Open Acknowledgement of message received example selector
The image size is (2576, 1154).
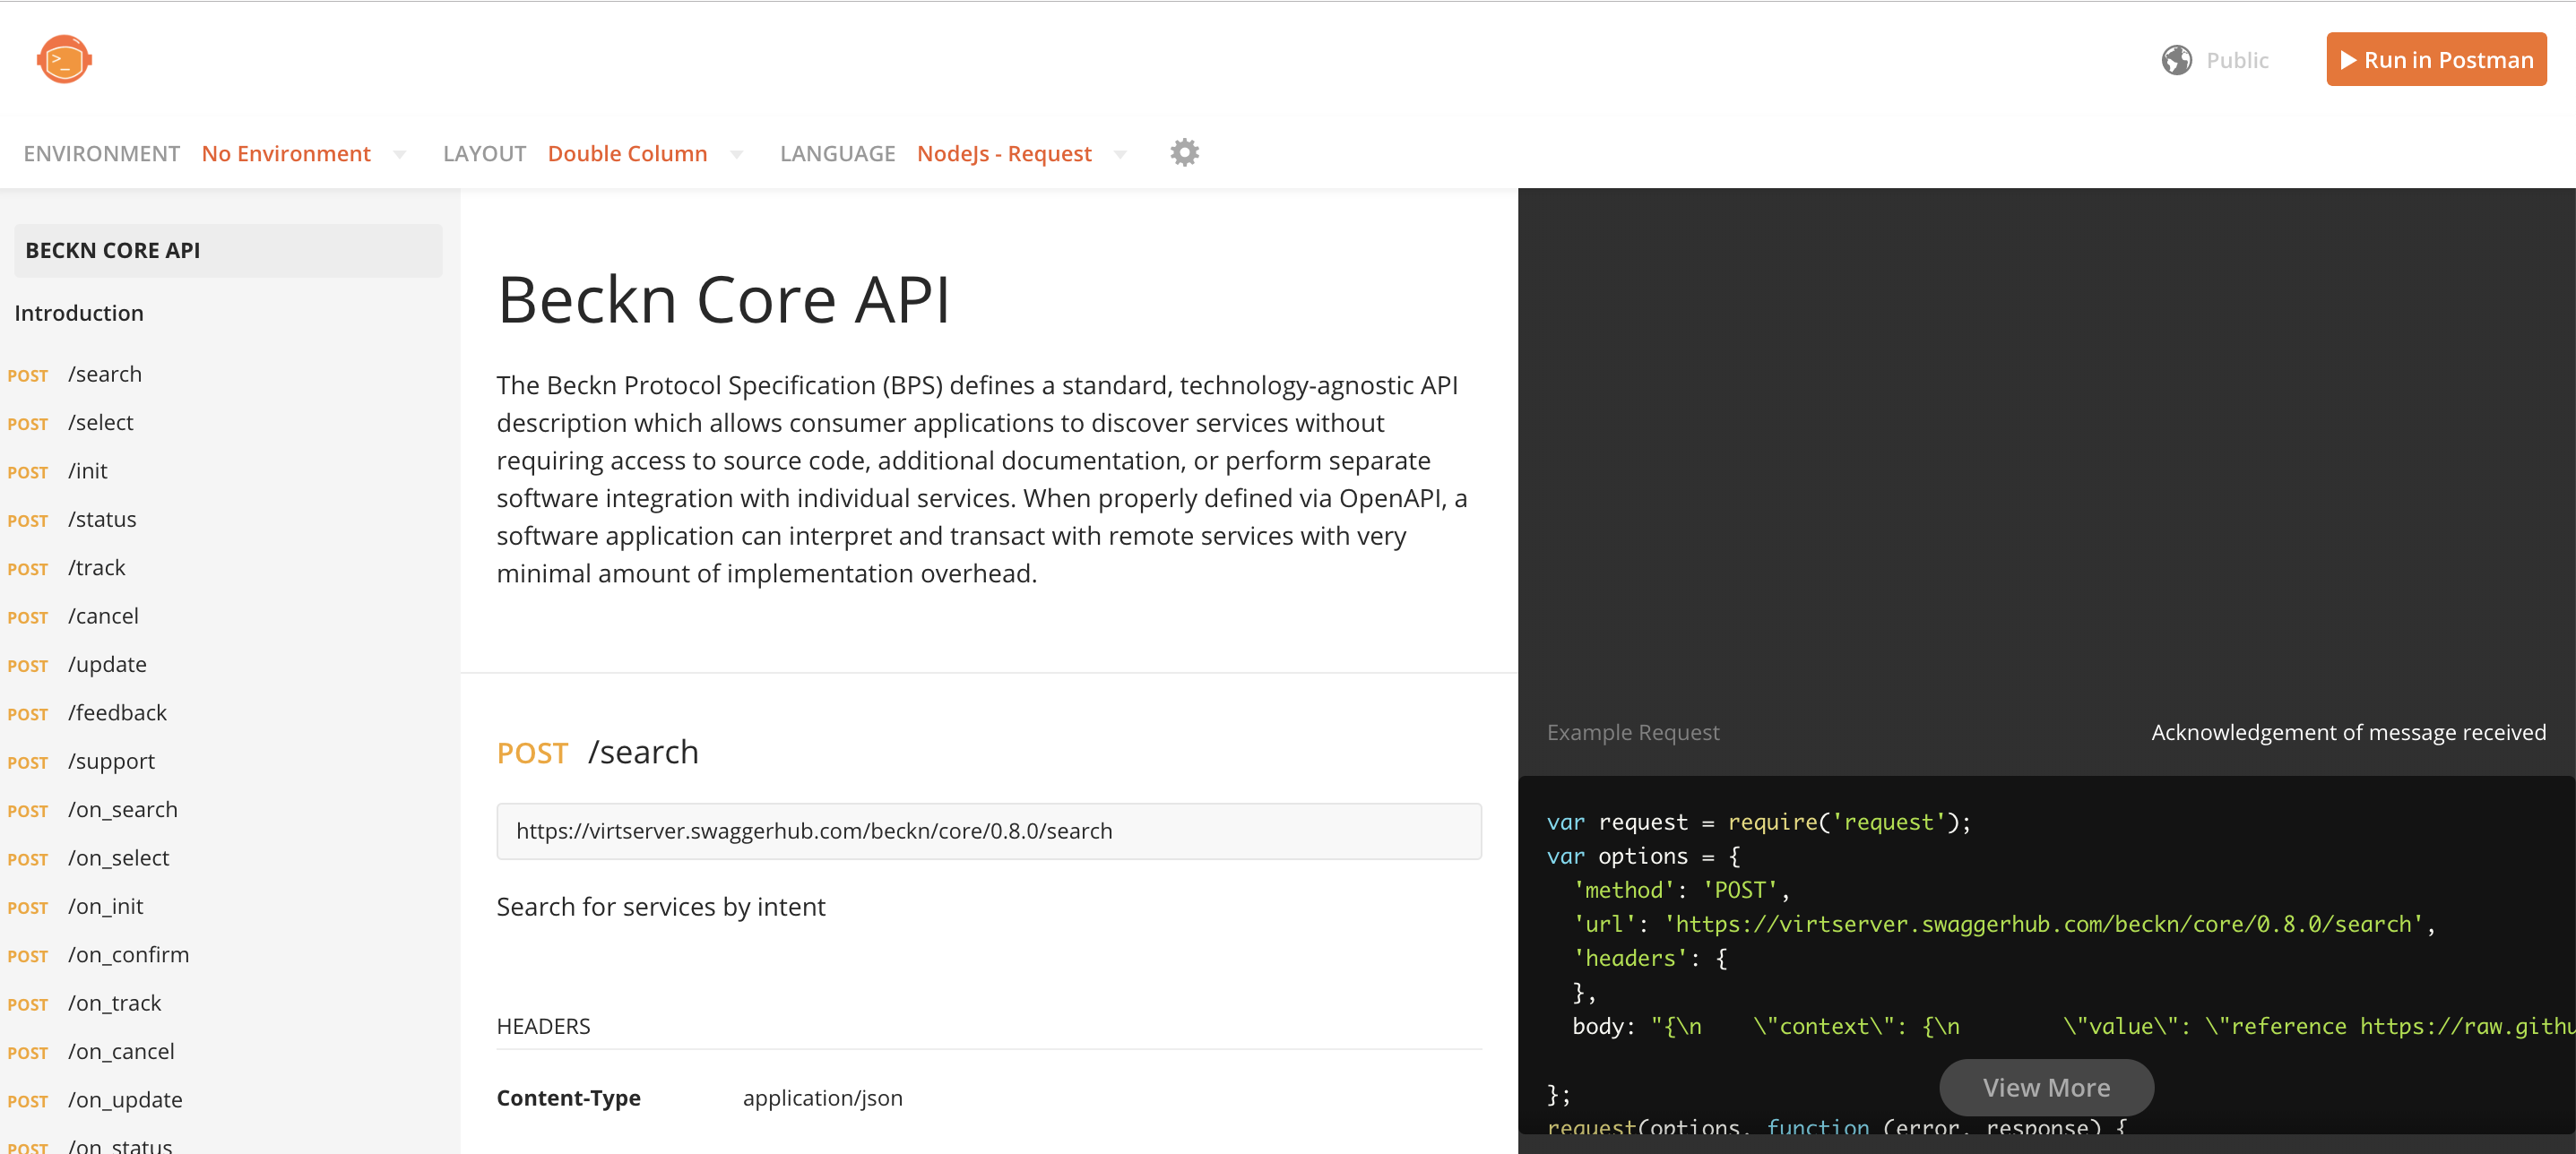[x=2347, y=732]
